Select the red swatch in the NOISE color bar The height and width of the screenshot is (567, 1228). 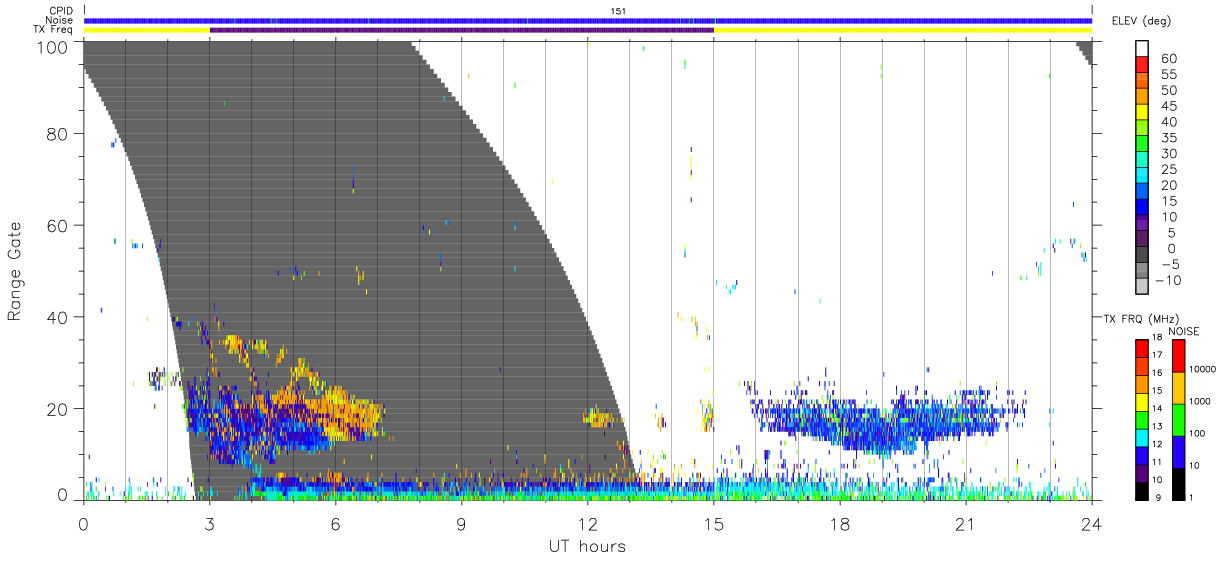(x=1177, y=356)
